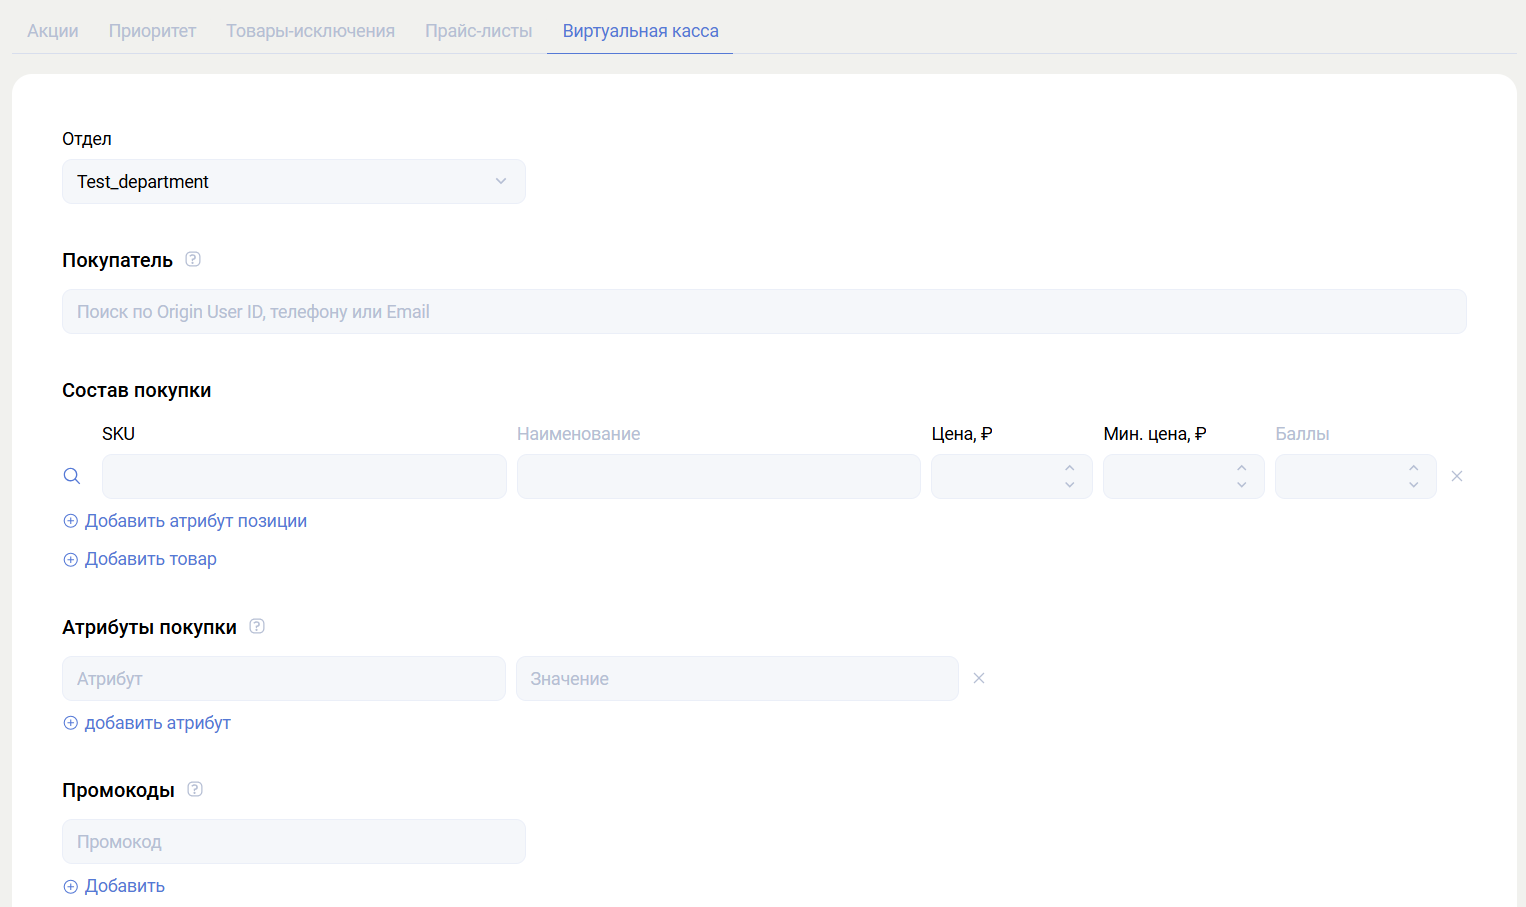The width and height of the screenshot is (1526, 907).
Task: Open the Отдел dropdown Test_department
Action: click(x=293, y=182)
